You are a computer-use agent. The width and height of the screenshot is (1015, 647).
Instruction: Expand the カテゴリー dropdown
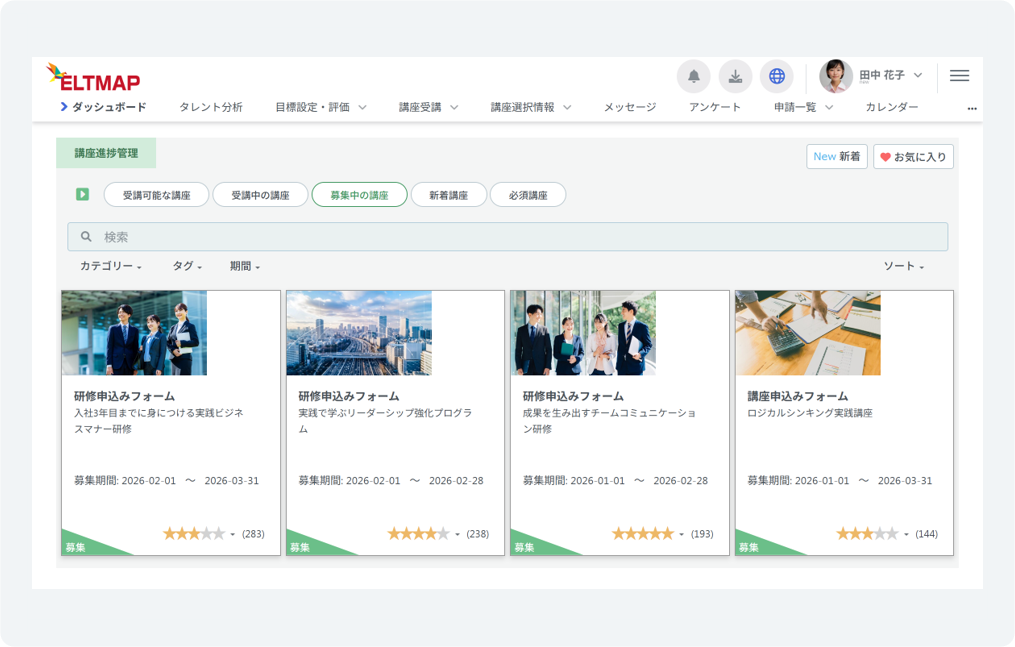point(110,266)
